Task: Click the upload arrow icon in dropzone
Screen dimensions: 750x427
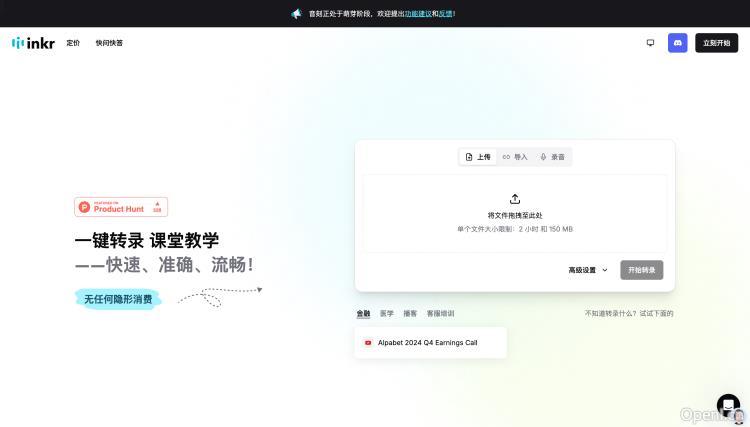Action: [x=515, y=199]
